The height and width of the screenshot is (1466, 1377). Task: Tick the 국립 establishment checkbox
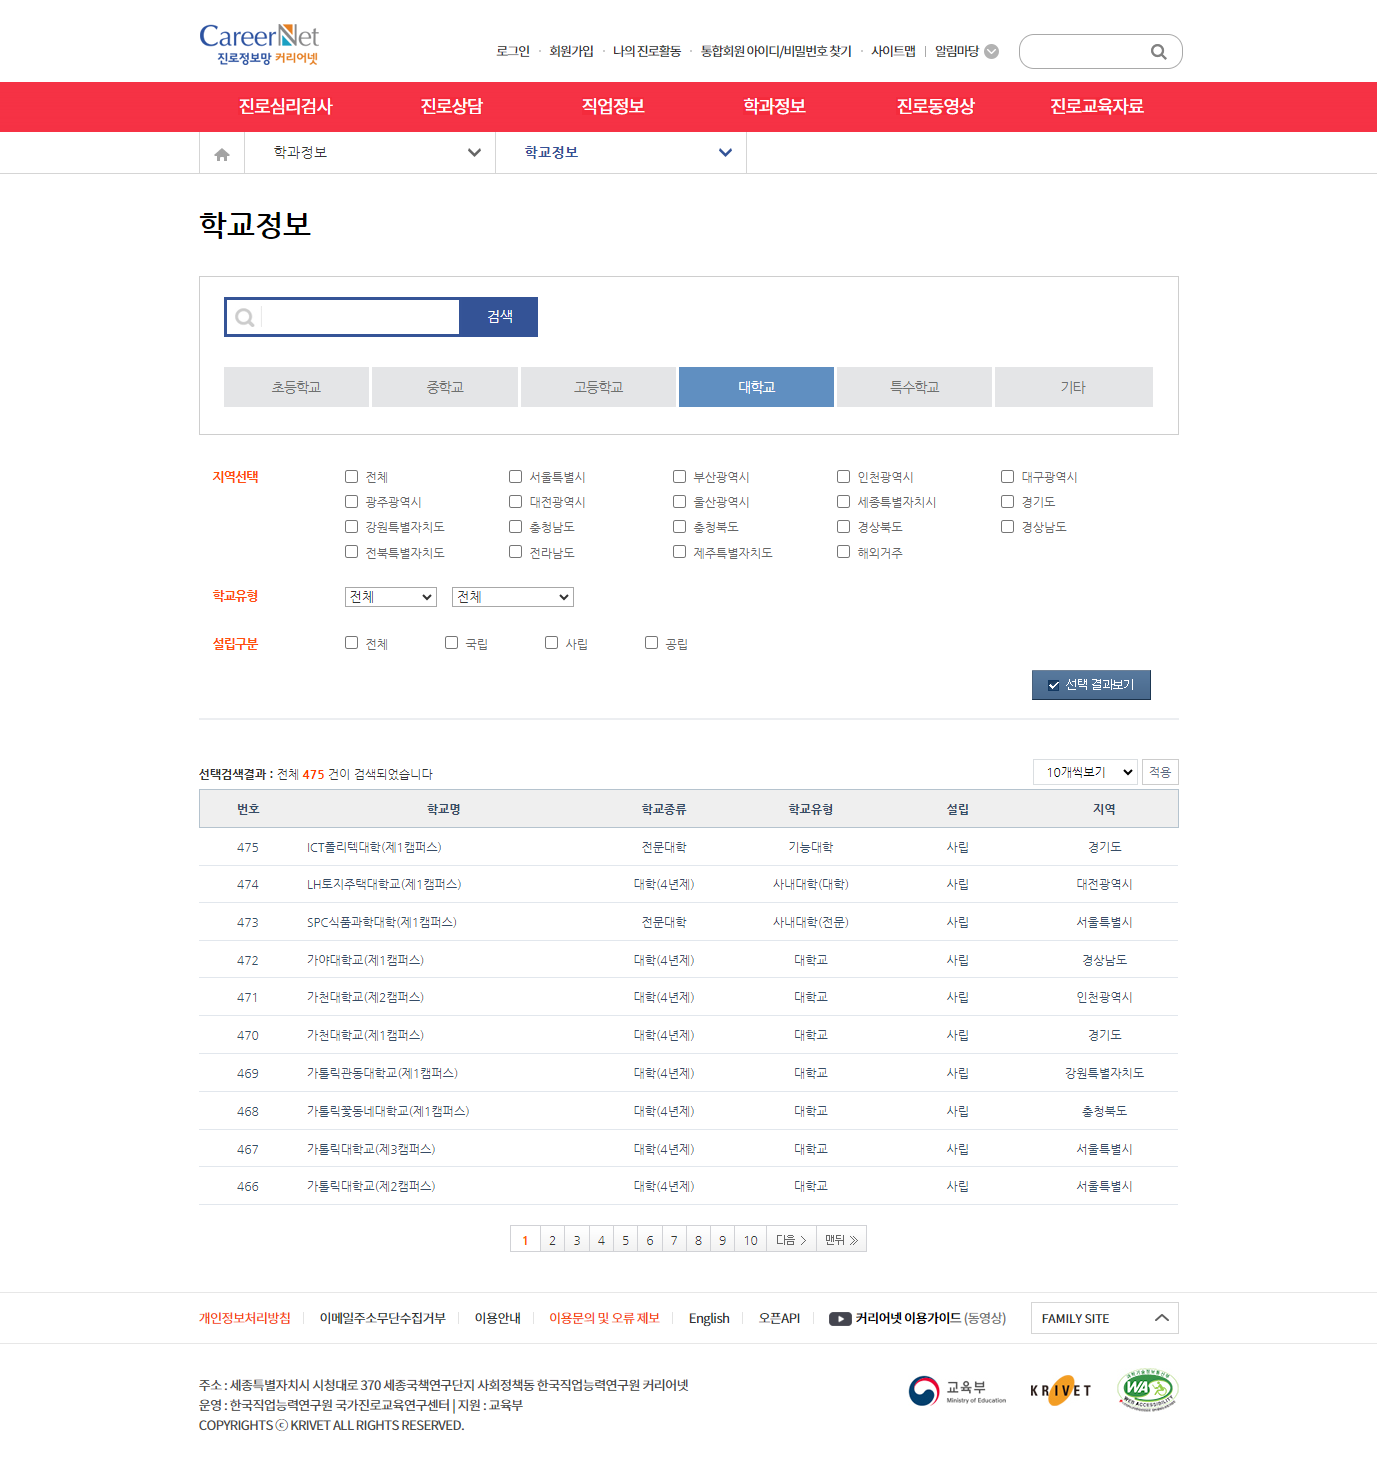click(x=452, y=643)
